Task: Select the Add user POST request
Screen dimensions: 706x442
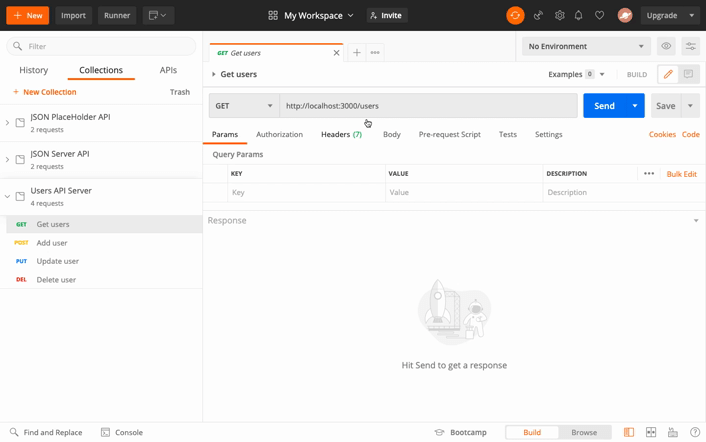Action: 104,243
